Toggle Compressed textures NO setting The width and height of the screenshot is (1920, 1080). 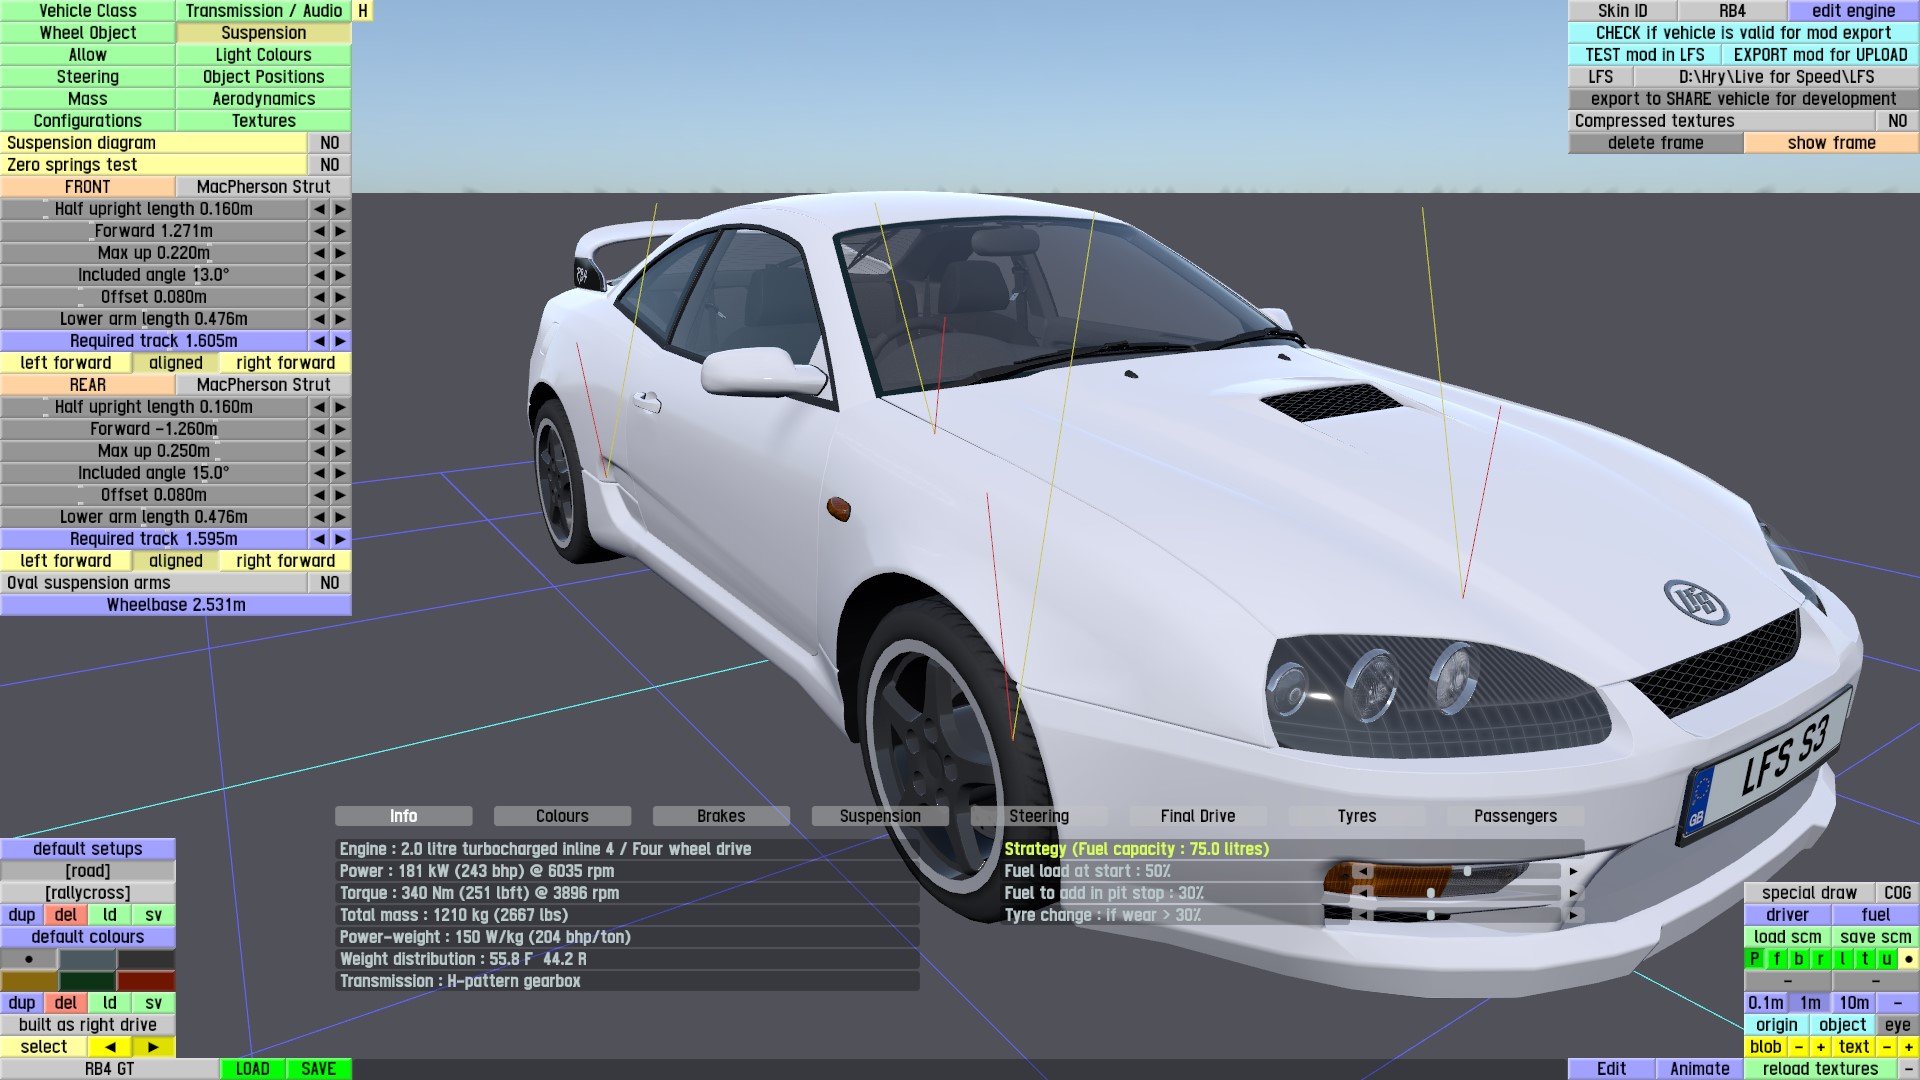tap(1897, 121)
